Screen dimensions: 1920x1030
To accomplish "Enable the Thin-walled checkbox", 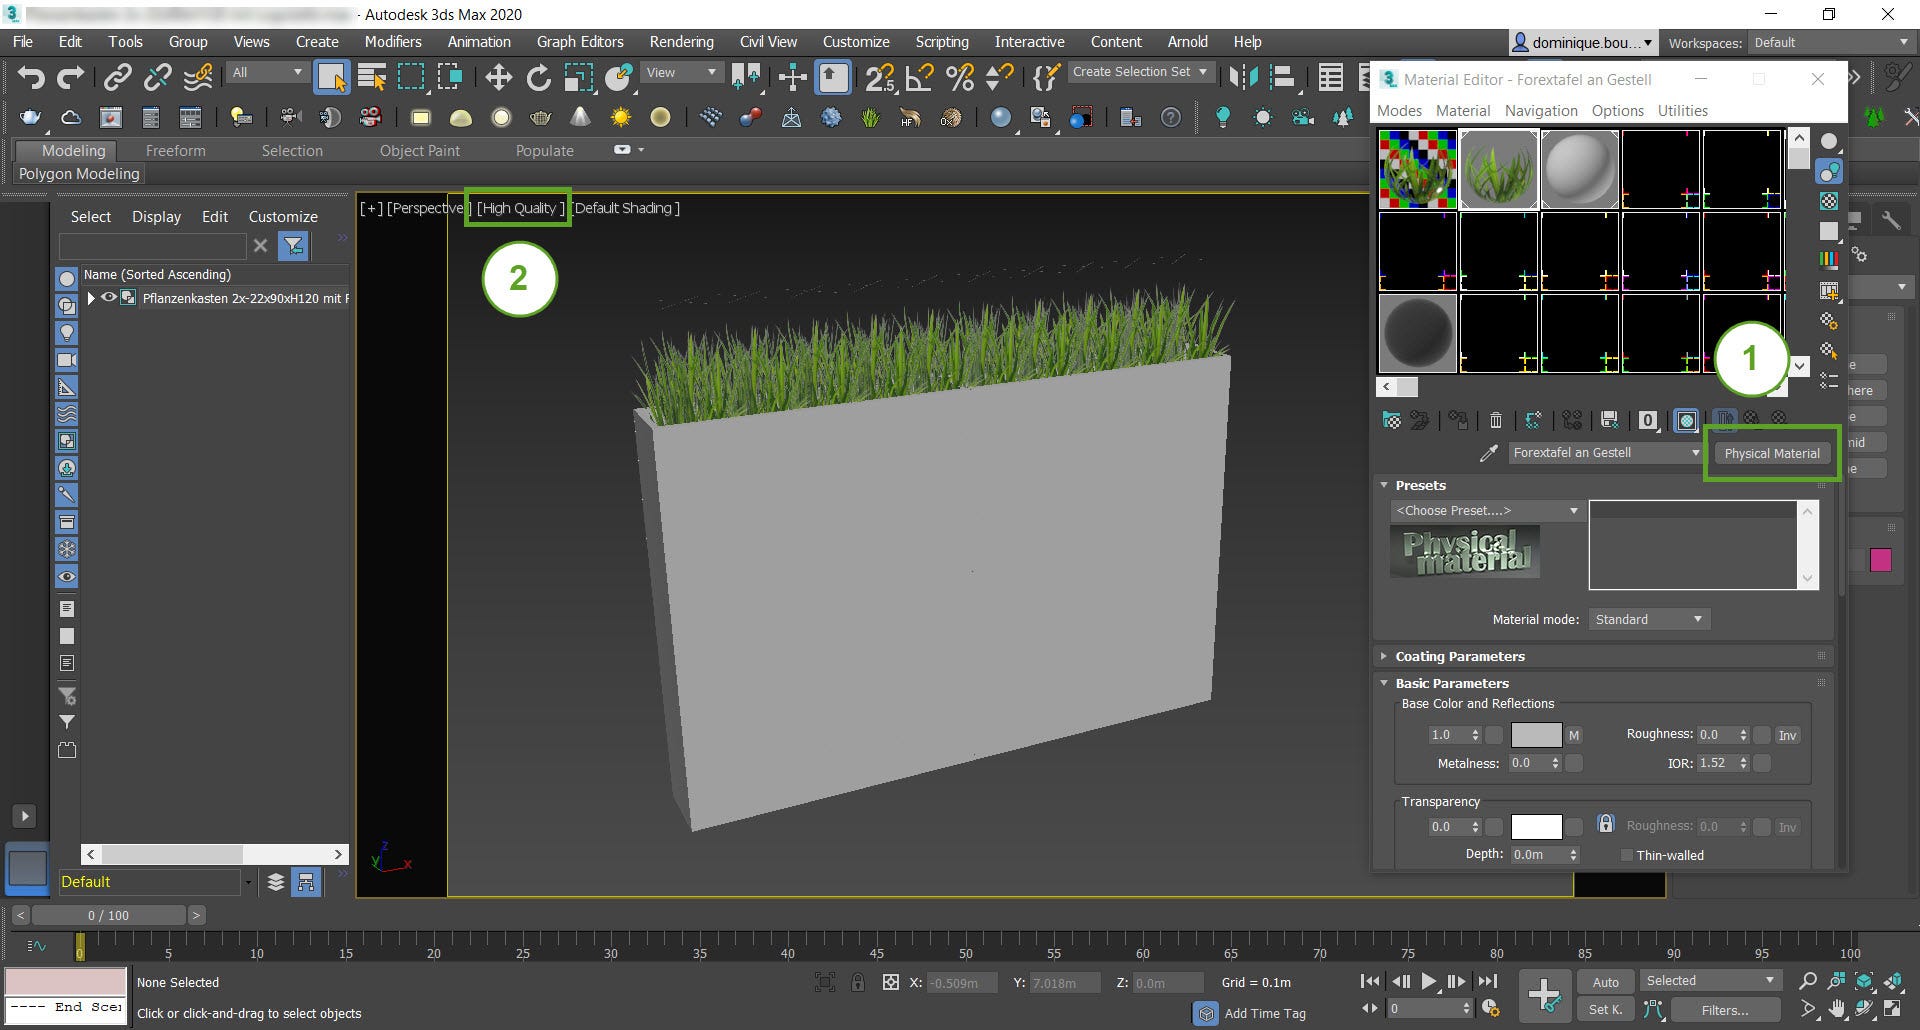I will click(1627, 855).
